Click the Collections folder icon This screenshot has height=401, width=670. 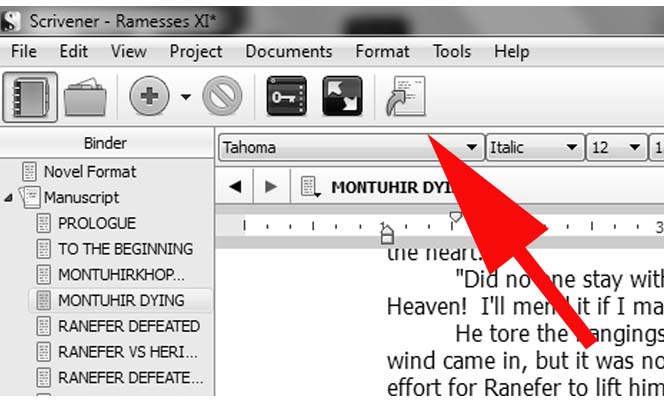pyautogui.click(x=86, y=97)
